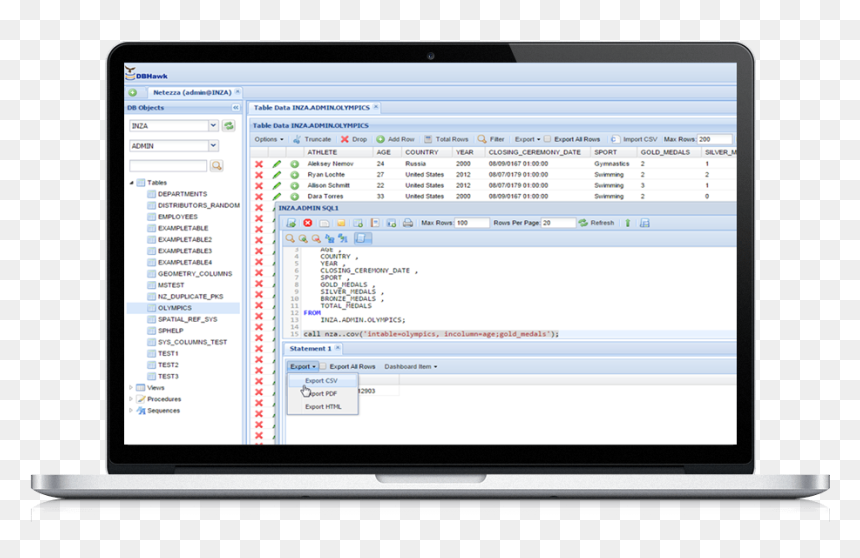
Task: Select the DEPARTMENTS table in tree
Action: (x=182, y=194)
